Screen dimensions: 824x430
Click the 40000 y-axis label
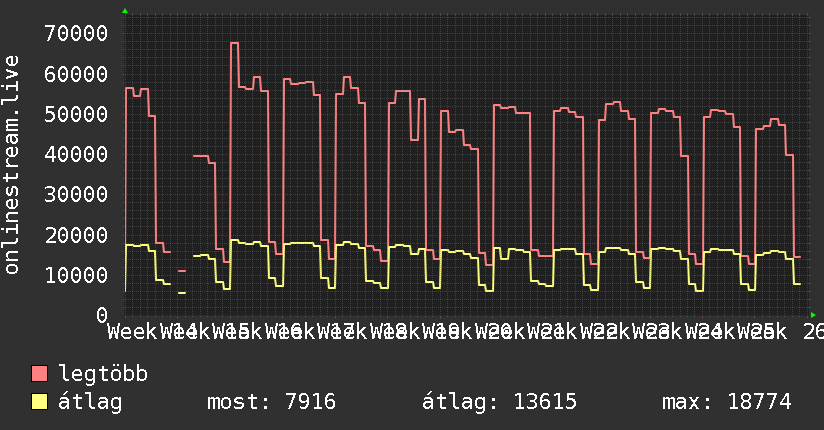click(76, 155)
